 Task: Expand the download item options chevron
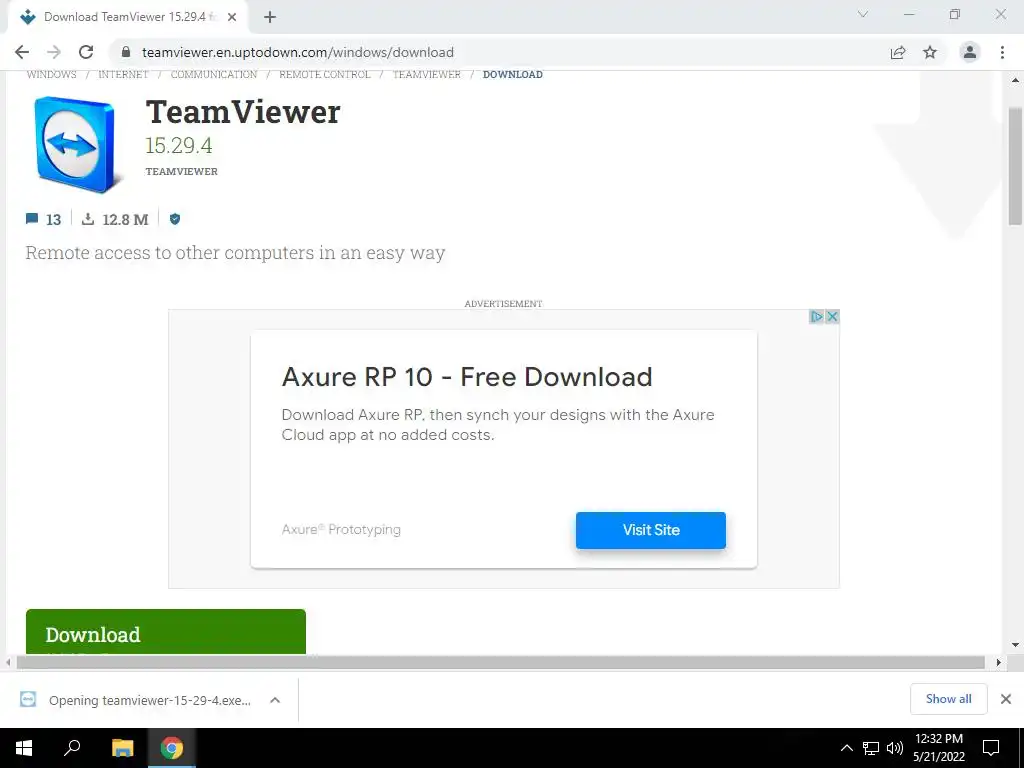(x=275, y=700)
